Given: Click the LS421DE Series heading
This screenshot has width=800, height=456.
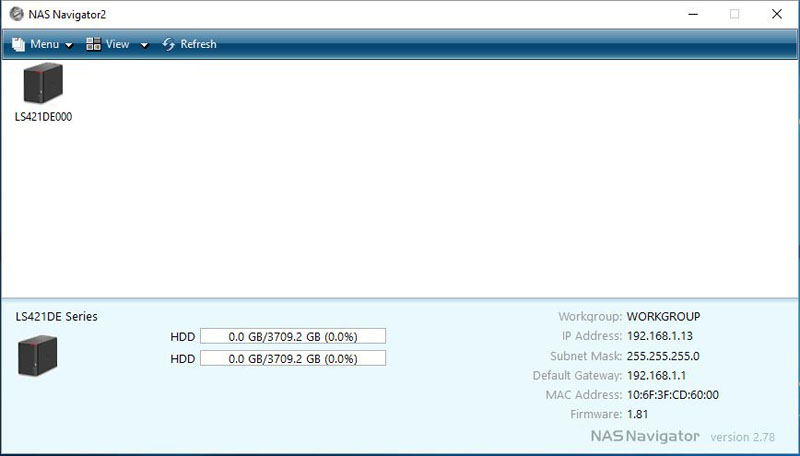Looking at the screenshot, I should tap(57, 317).
